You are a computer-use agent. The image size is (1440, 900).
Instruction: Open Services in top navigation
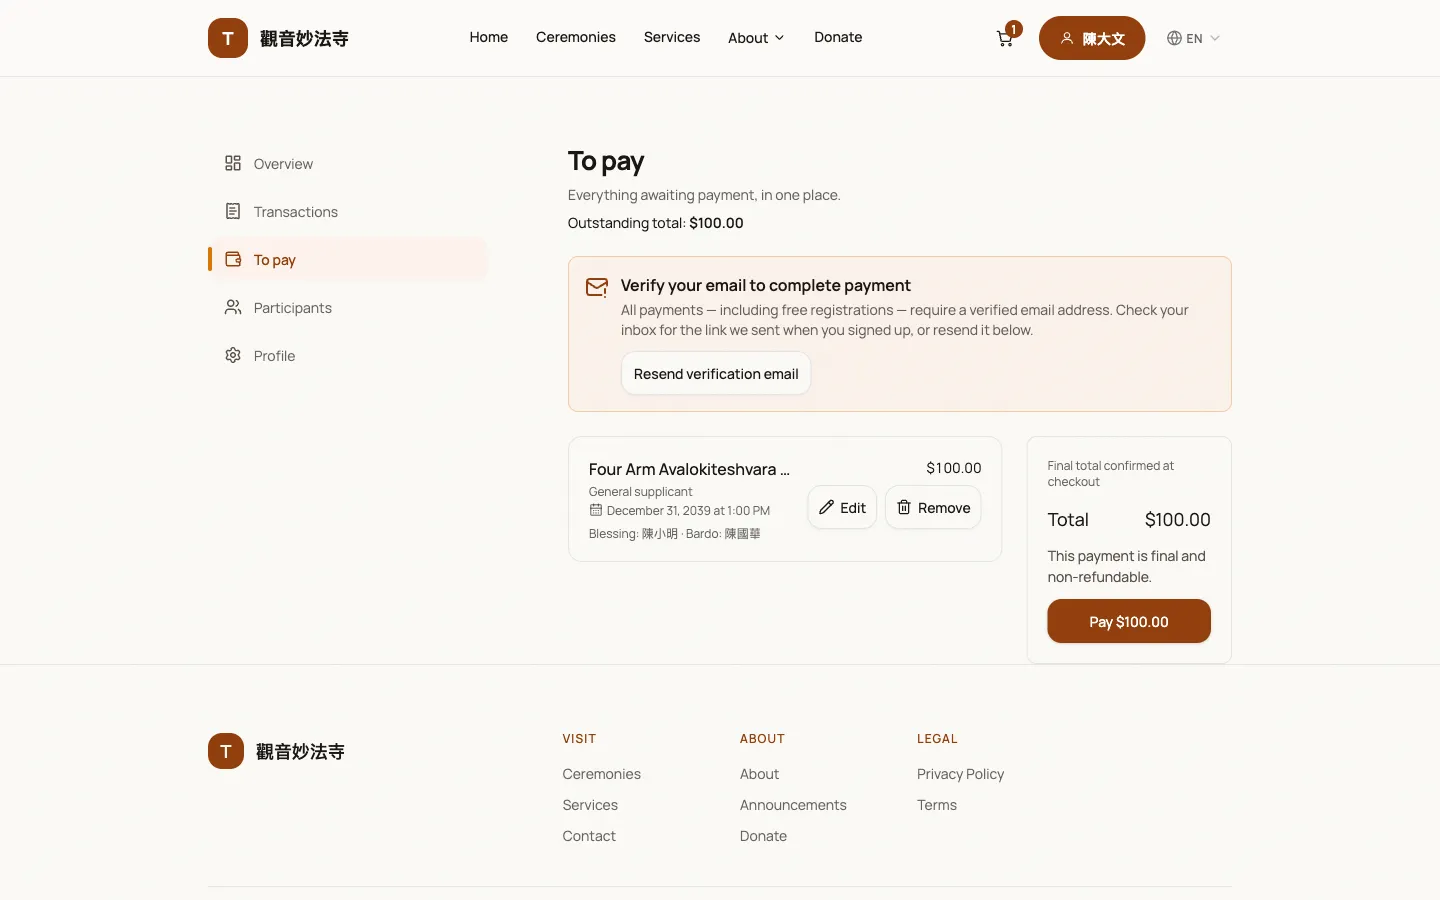point(672,37)
